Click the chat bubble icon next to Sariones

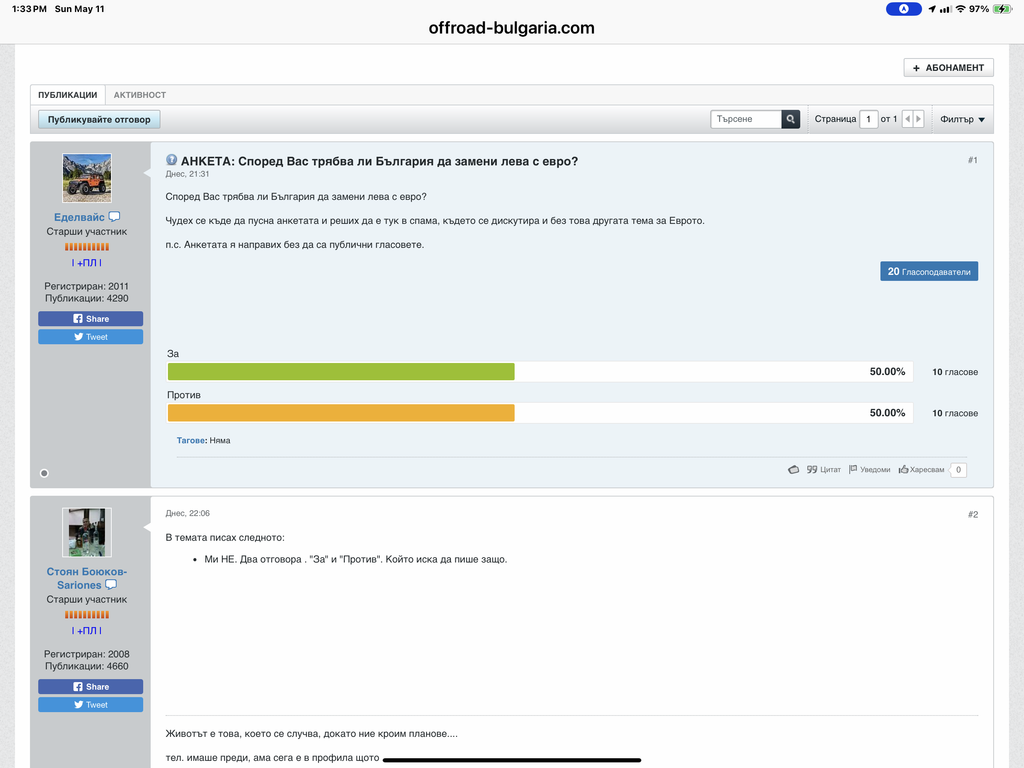click(x=111, y=585)
